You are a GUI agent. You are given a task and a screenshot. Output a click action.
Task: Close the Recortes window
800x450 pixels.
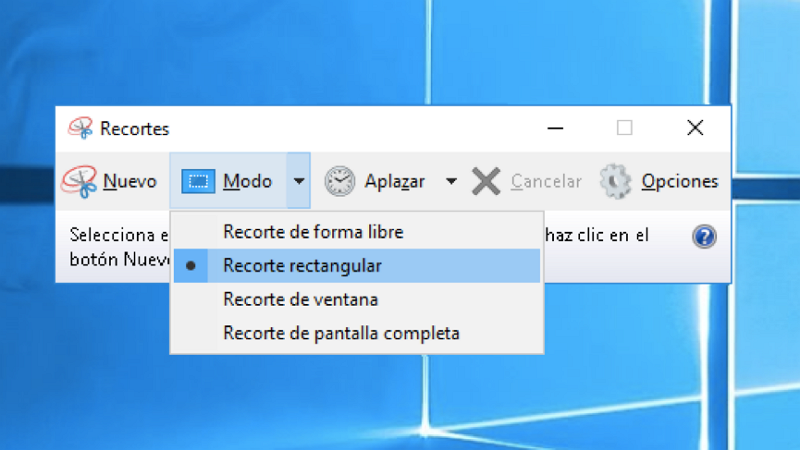pos(695,128)
